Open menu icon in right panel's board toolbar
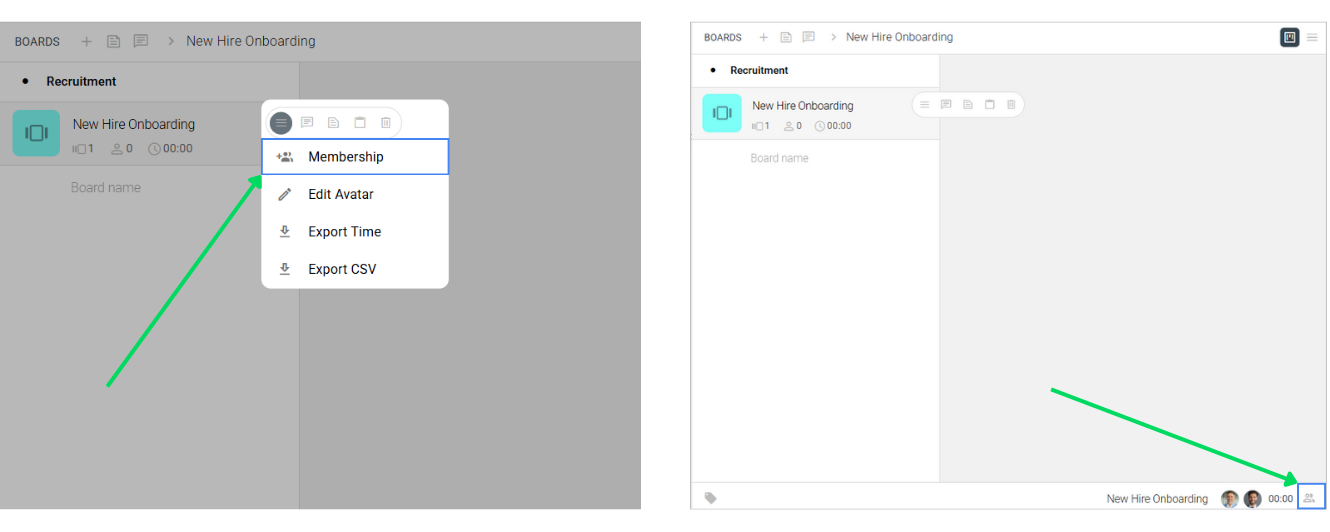The image size is (1330, 532). (x=924, y=105)
